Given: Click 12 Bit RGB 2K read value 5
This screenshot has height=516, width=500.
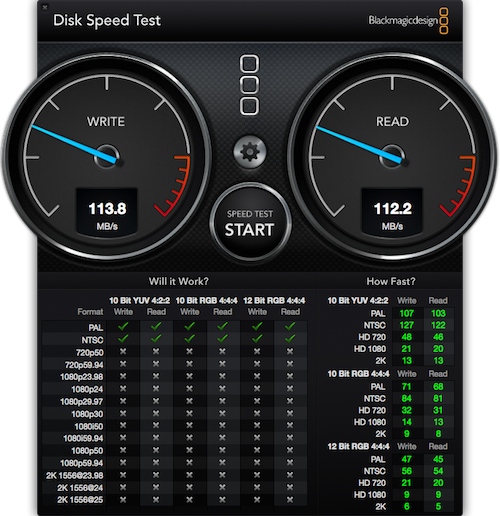Looking at the screenshot, I should 438,506.
